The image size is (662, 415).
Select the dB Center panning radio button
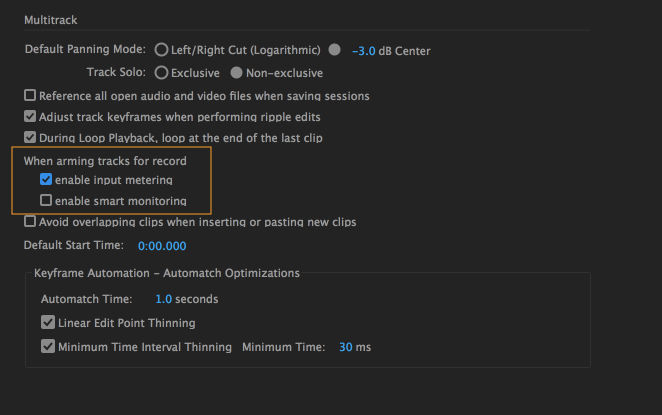(x=334, y=50)
